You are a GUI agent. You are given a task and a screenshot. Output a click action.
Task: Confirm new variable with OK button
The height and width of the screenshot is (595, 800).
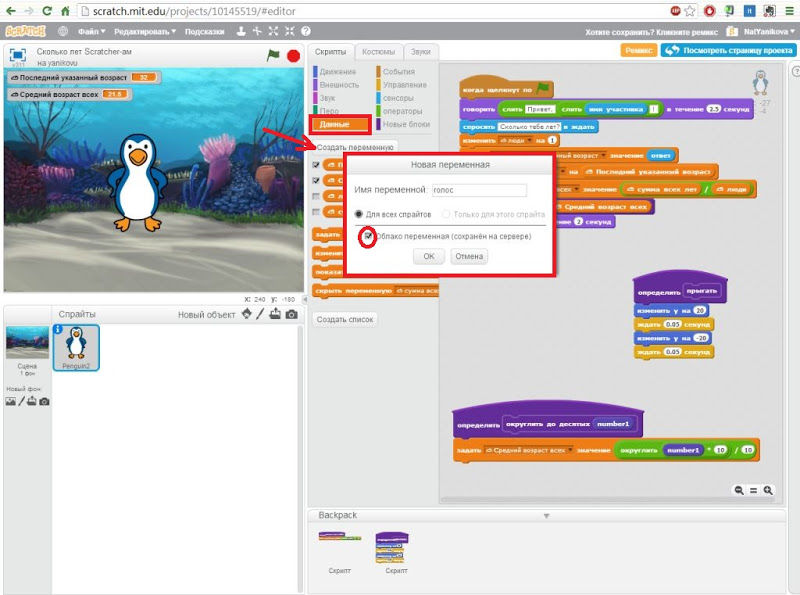point(429,256)
